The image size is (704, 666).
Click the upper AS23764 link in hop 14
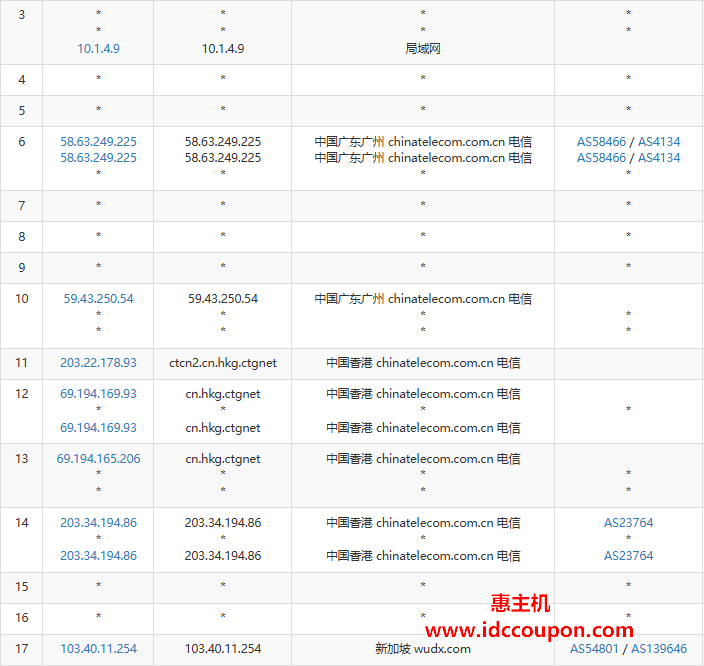point(628,523)
